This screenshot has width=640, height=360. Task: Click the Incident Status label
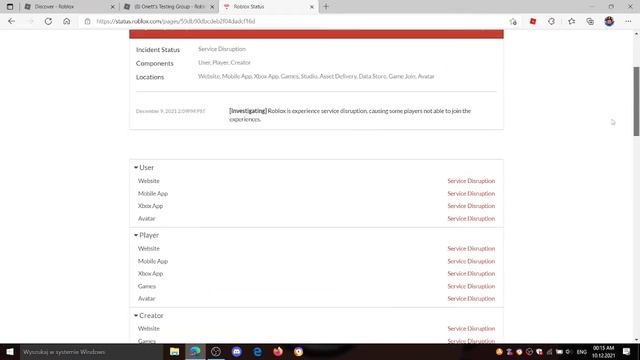tap(158, 50)
